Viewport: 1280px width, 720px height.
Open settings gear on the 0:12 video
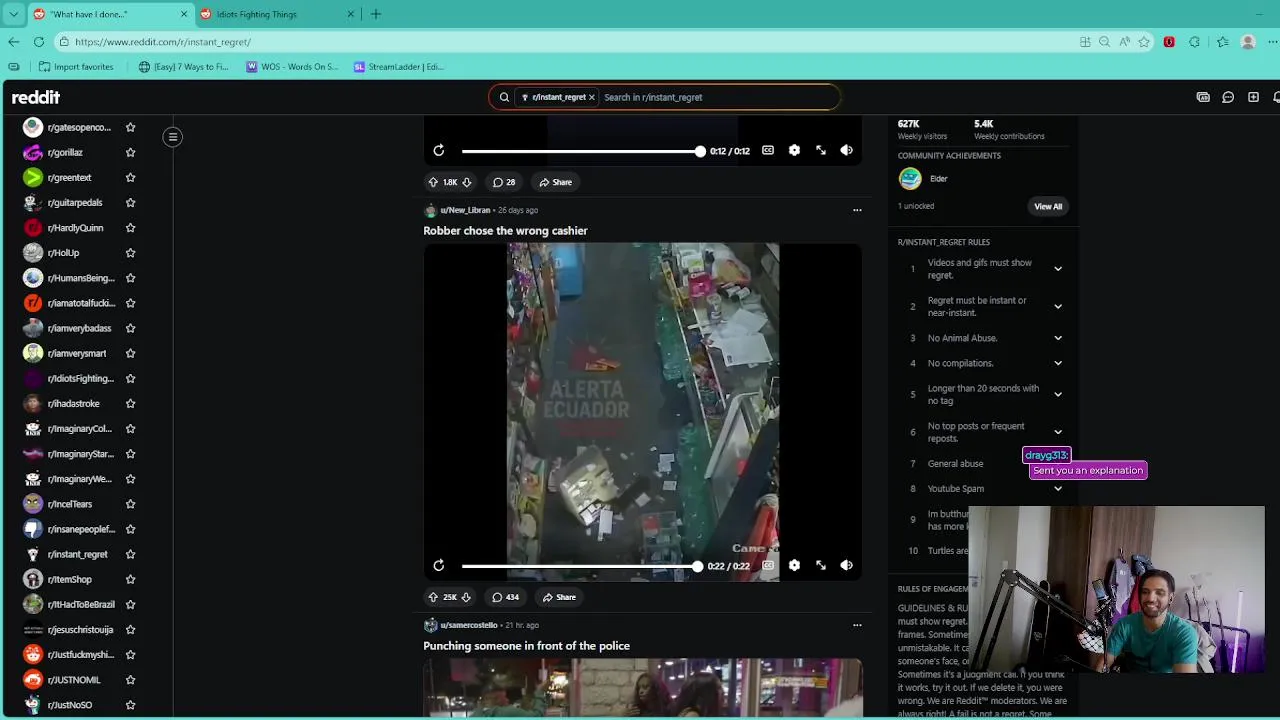[794, 150]
